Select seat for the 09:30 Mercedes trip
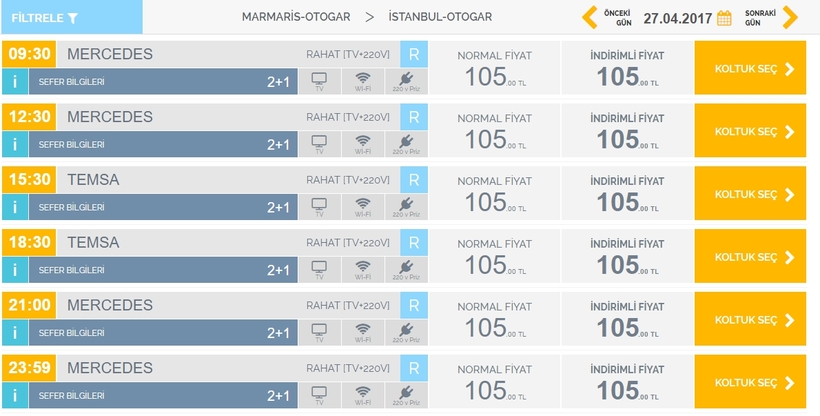The width and height of the screenshot is (820, 416). pos(750,68)
